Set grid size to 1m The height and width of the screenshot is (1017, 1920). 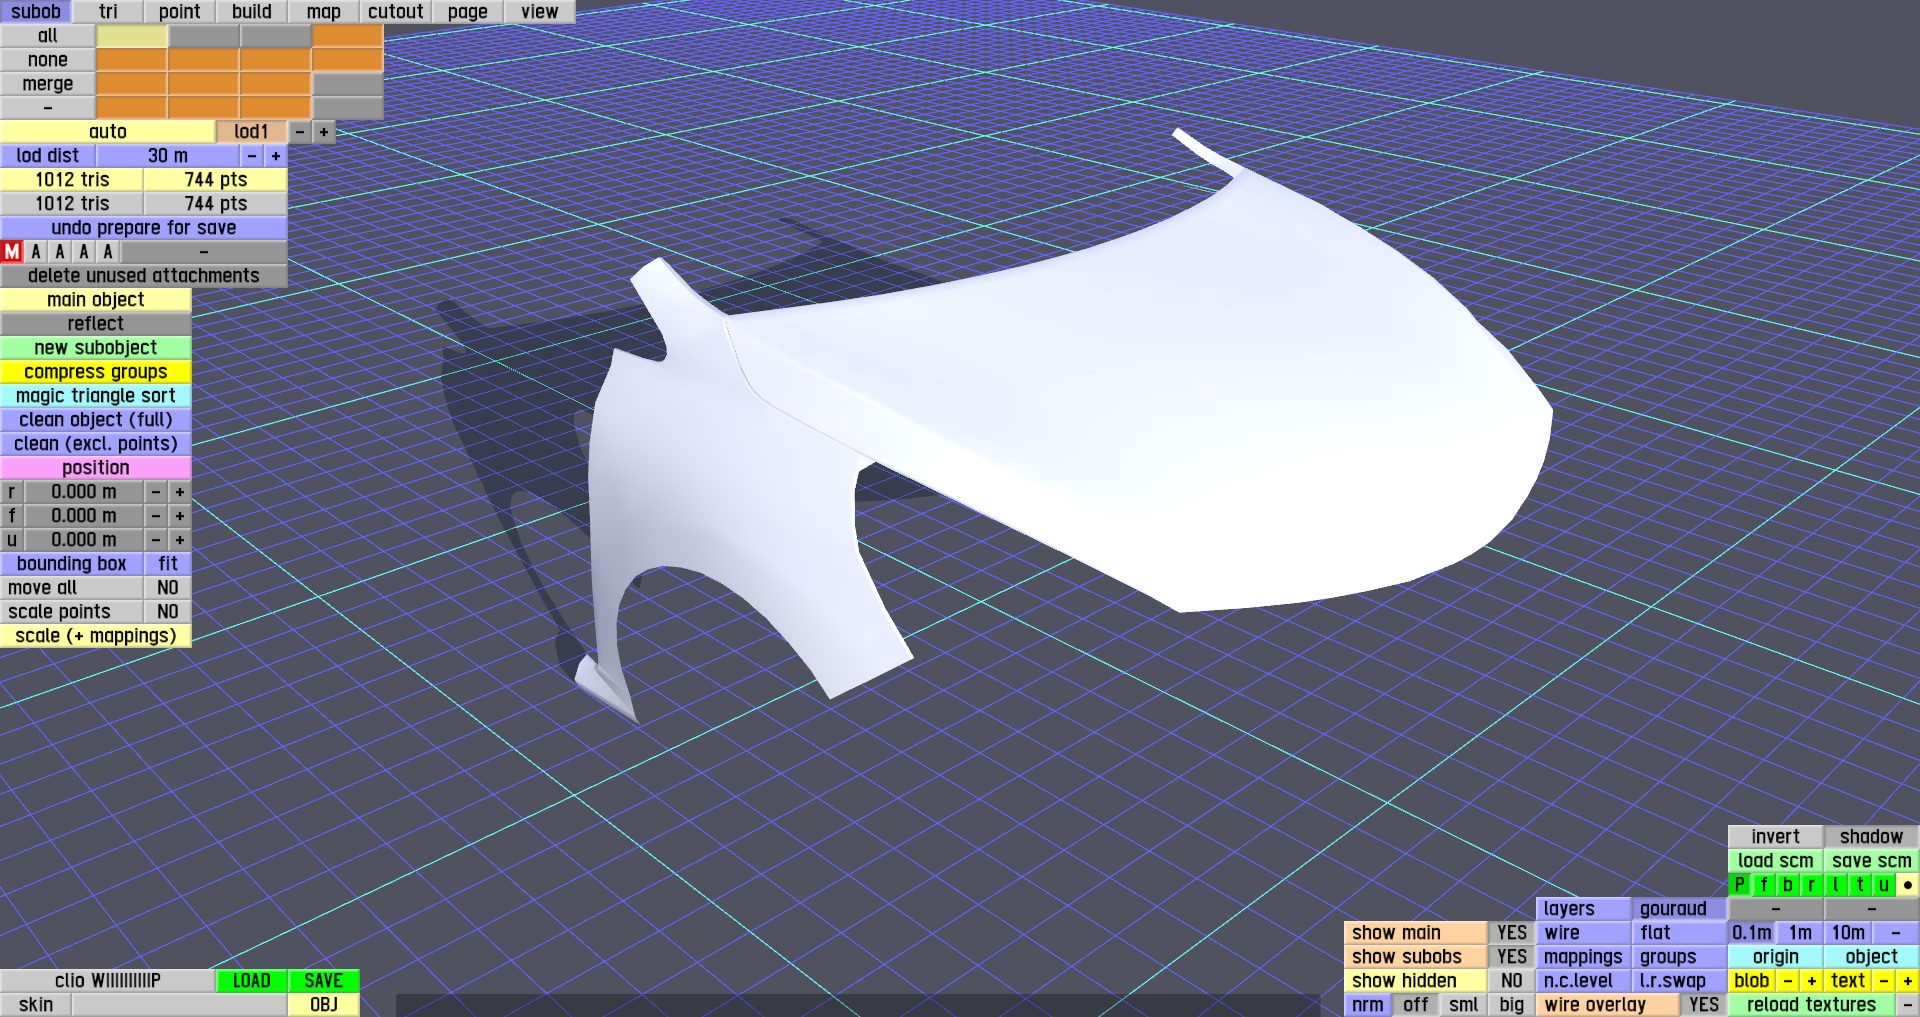(x=1799, y=933)
